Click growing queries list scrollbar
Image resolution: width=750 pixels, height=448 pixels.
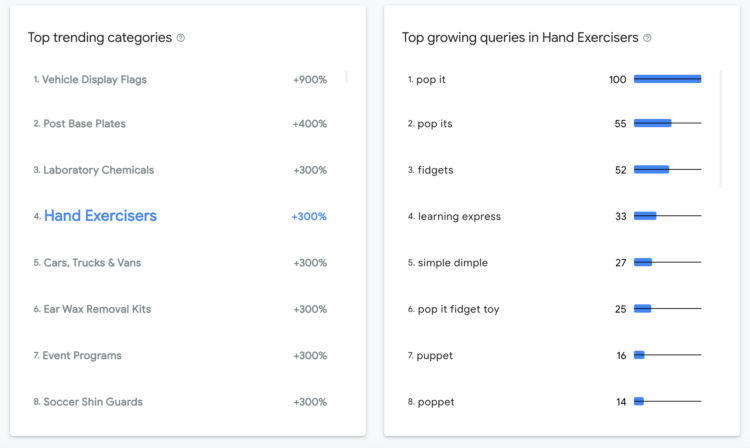[x=720, y=129]
